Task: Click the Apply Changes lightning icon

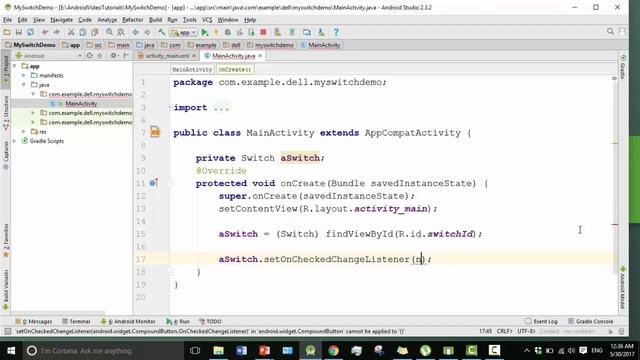Action: 216,32
